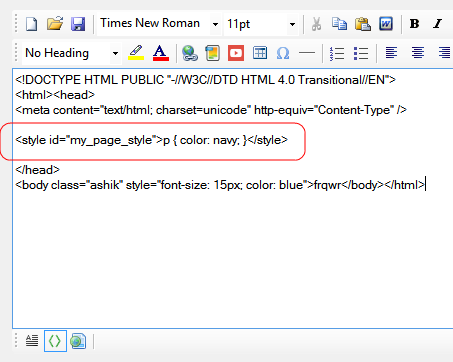
Task: Insert YouTube video icon
Action: tap(236, 53)
